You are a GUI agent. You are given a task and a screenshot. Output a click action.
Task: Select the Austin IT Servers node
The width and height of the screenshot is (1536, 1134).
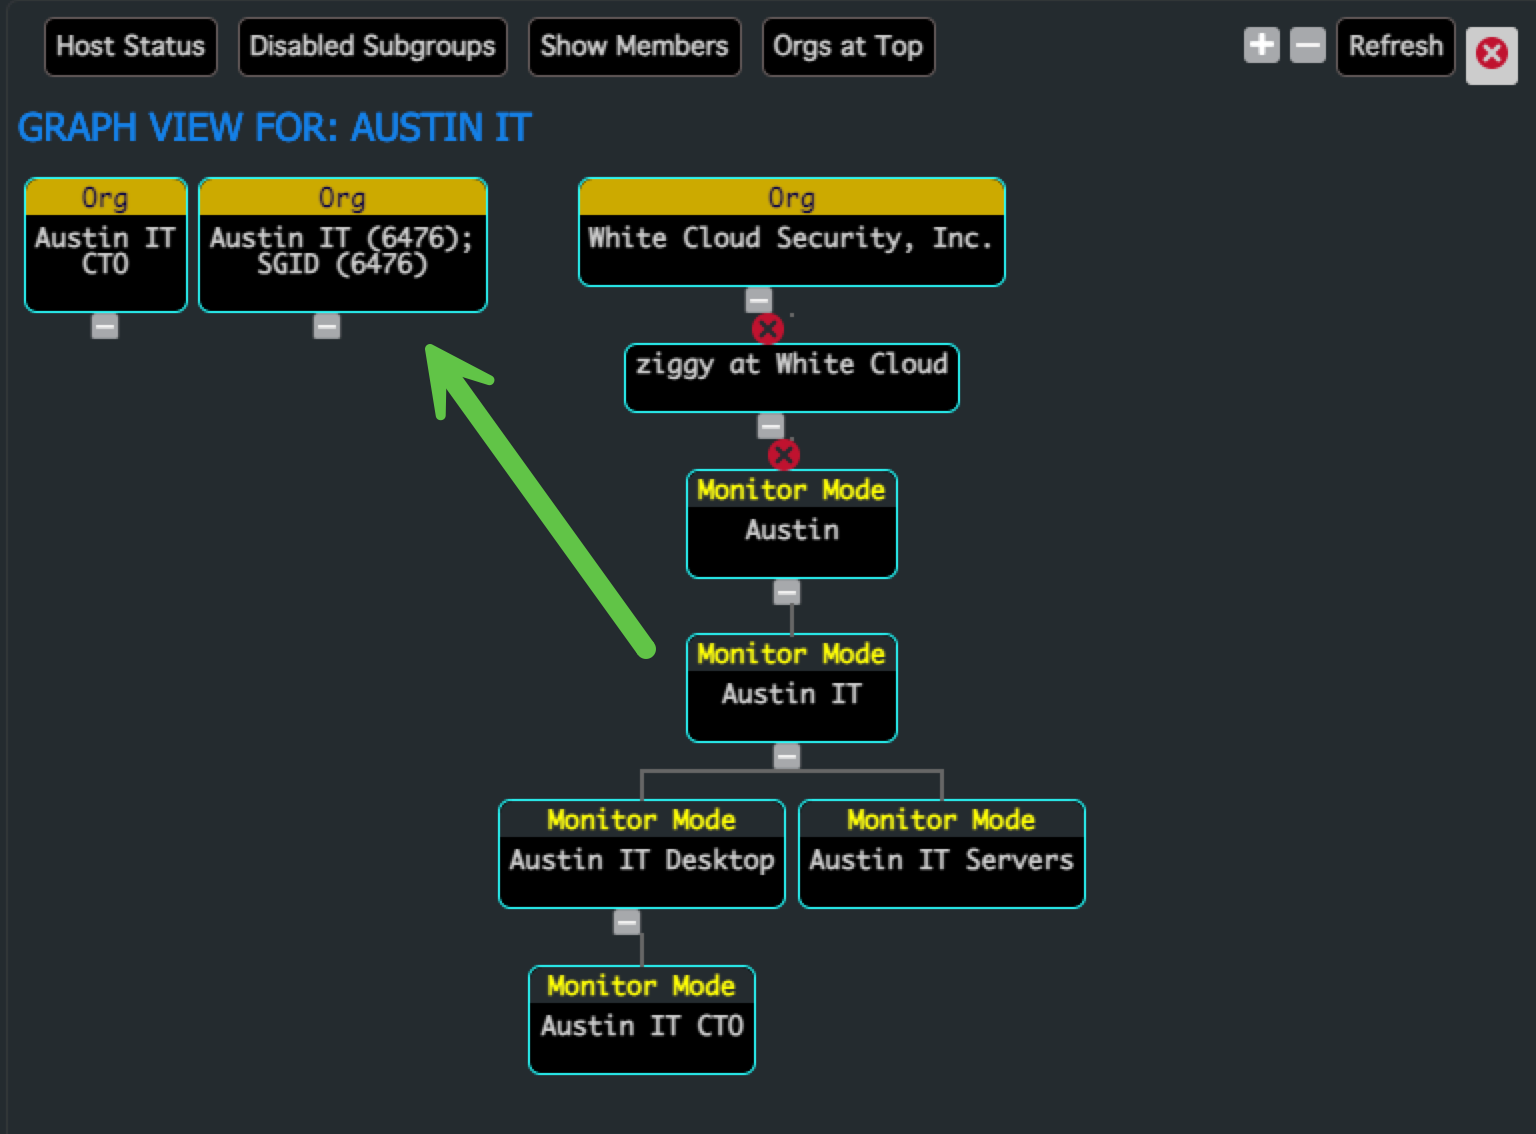point(940,855)
